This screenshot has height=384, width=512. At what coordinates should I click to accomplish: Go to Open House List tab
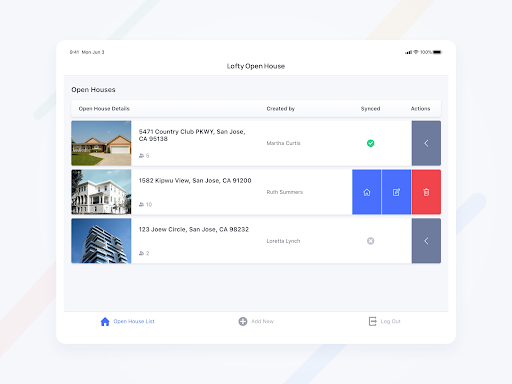pyautogui.click(x=127, y=321)
